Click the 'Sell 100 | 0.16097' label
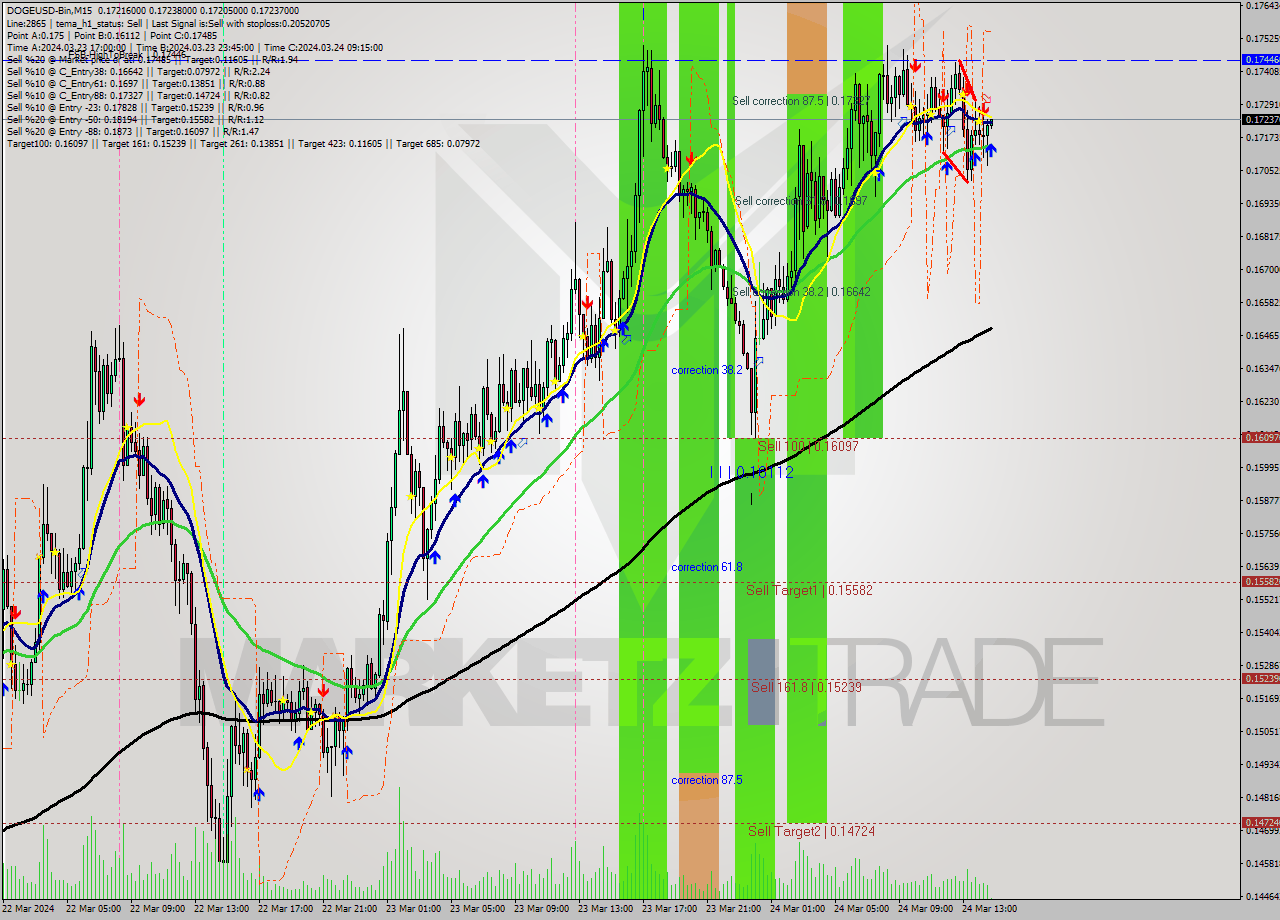 pyautogui.click(x=808, y=446)
